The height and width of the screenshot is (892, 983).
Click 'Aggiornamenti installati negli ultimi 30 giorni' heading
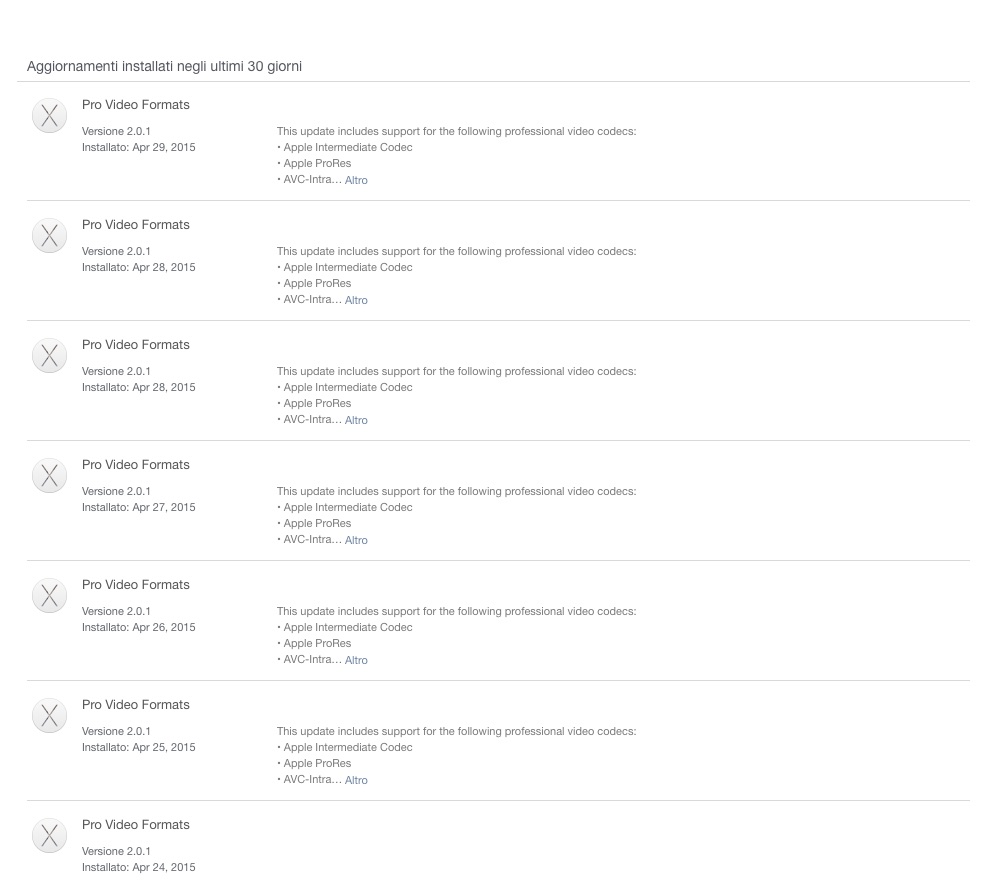click(x=164, y=66)
